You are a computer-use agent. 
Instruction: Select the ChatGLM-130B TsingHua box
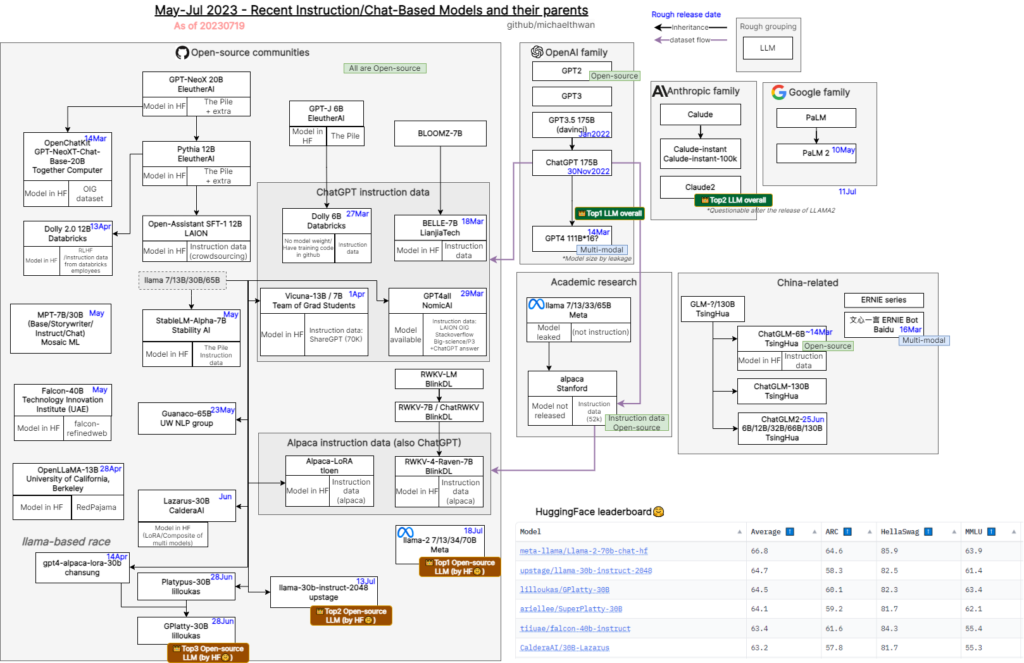pyautogui.click(x=782, y=391)
